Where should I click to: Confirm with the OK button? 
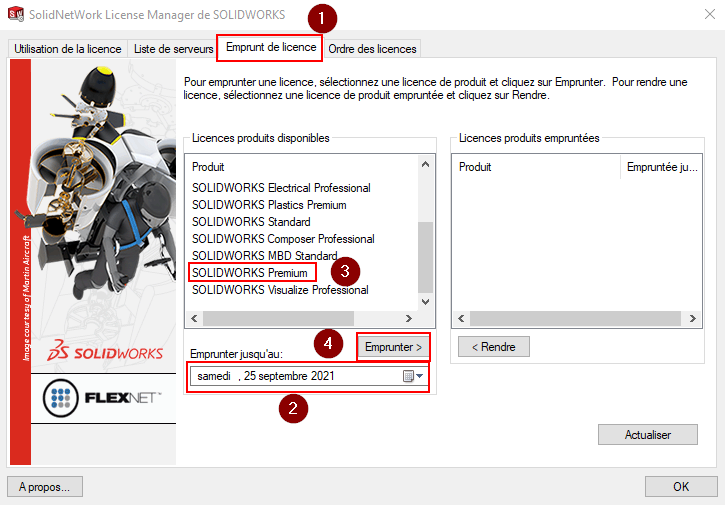point(681,487)
